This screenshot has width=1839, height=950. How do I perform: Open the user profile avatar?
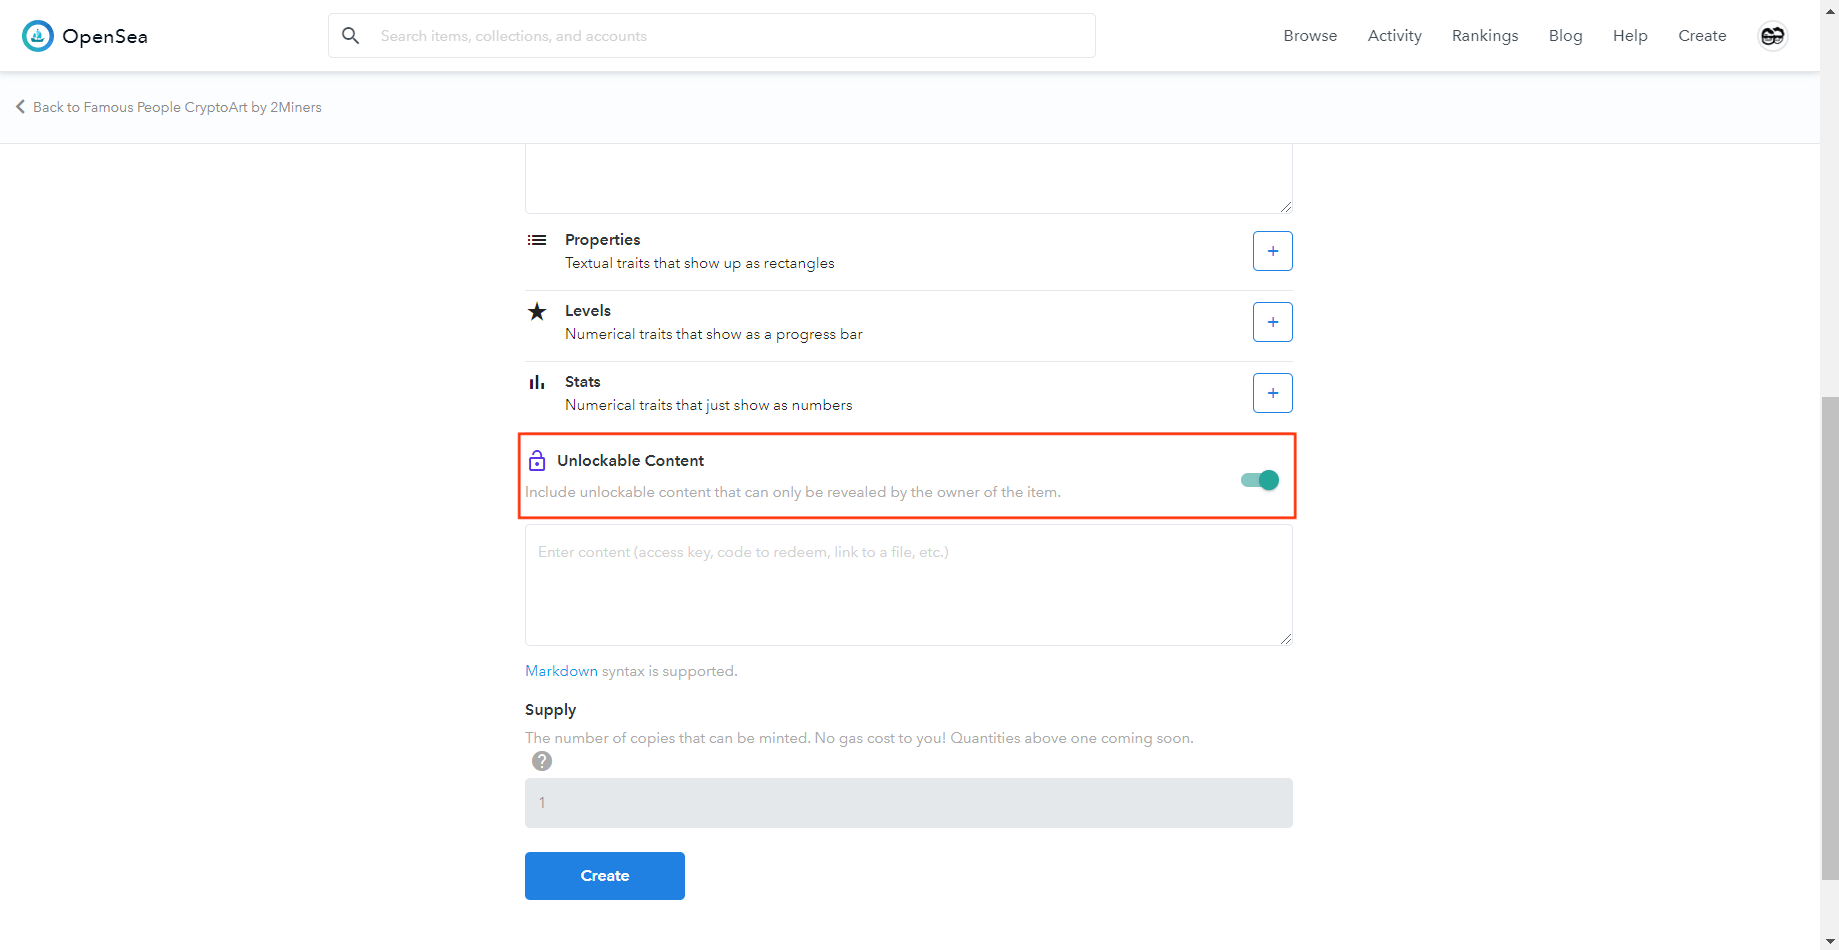point(1772,36)
